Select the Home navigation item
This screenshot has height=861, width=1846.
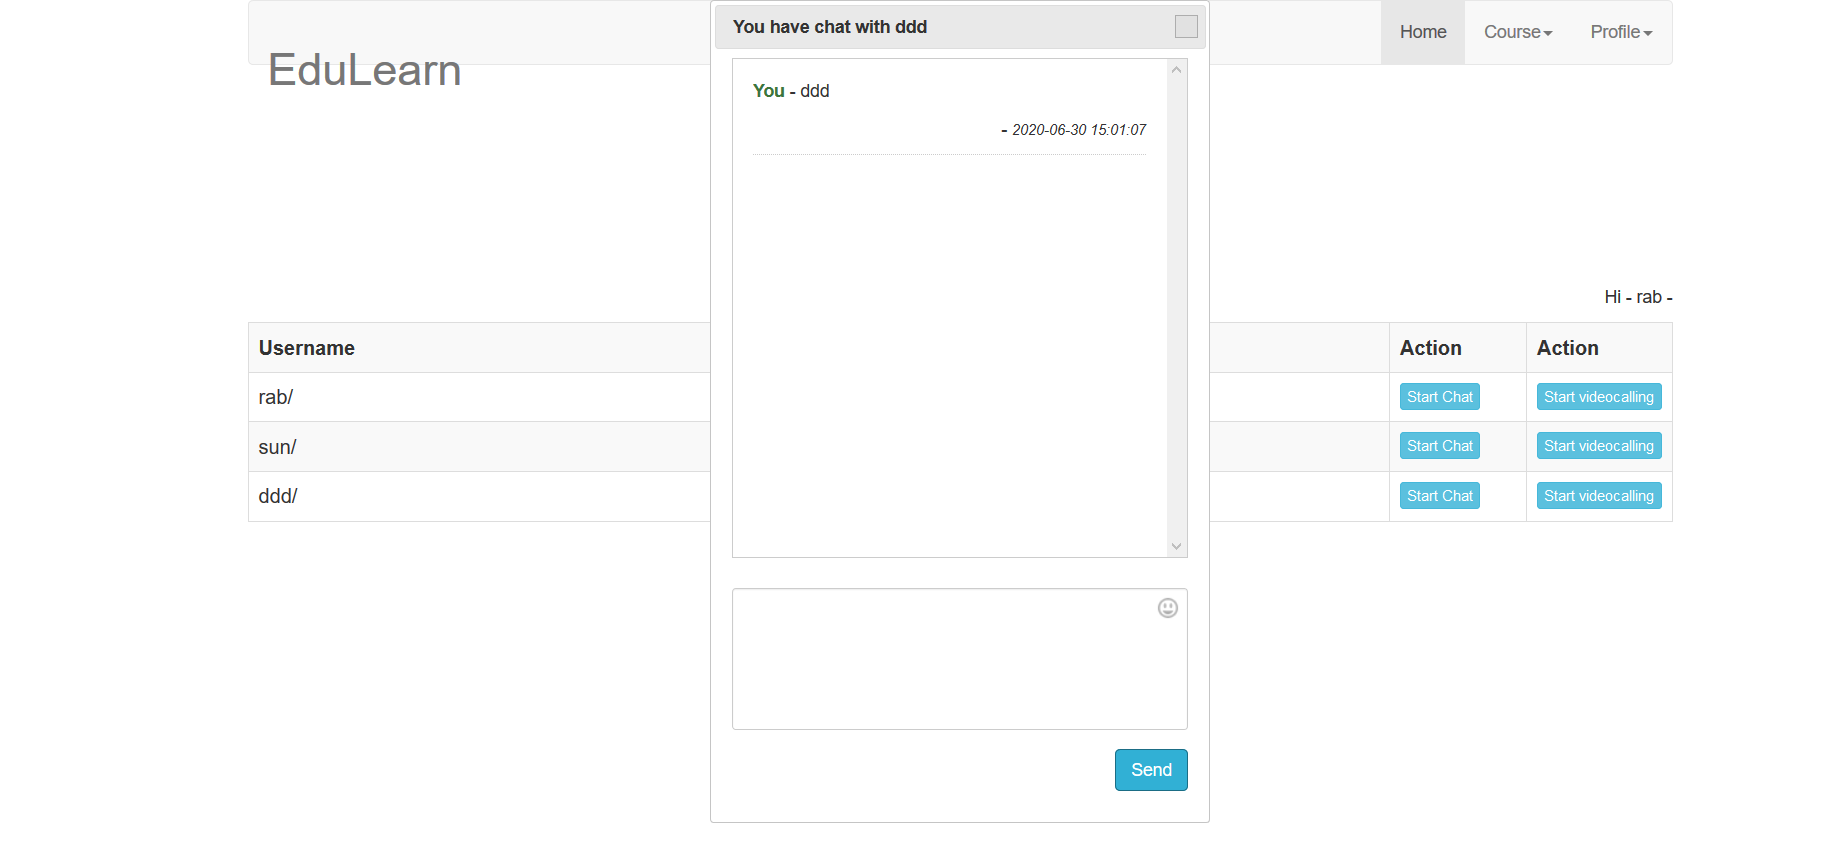pyautogui.click(x=1422, y=32)
